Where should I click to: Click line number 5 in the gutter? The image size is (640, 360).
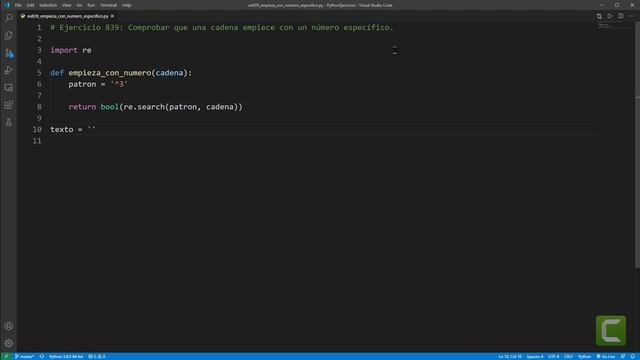point(39,73)
